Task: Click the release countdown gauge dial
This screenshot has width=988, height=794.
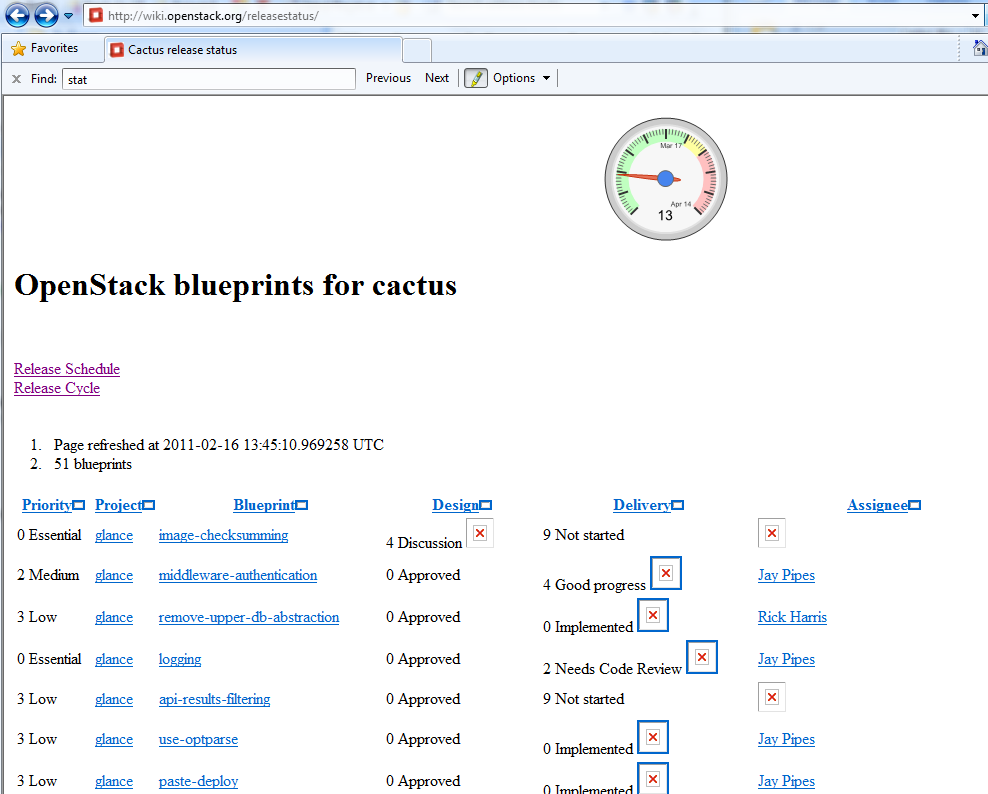Action: pyautogui.click(x=666, y=179)
